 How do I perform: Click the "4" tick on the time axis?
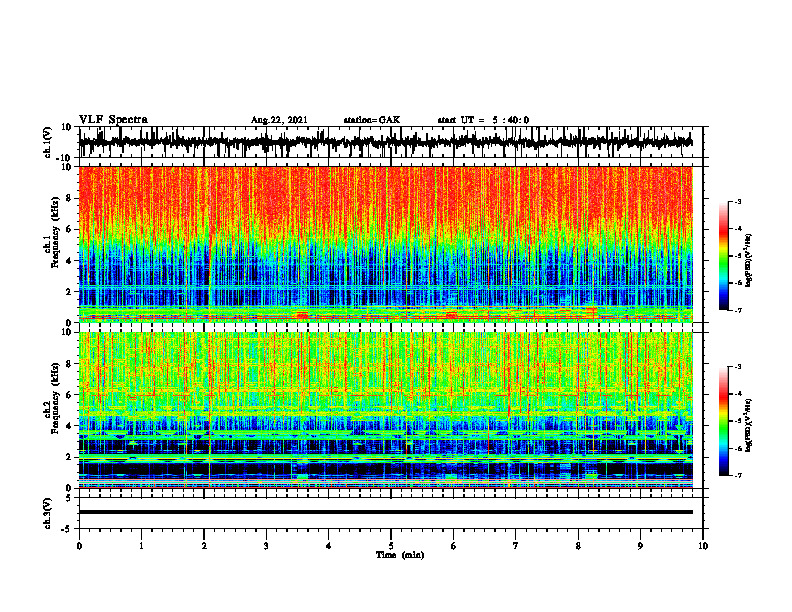pos(328,546)
